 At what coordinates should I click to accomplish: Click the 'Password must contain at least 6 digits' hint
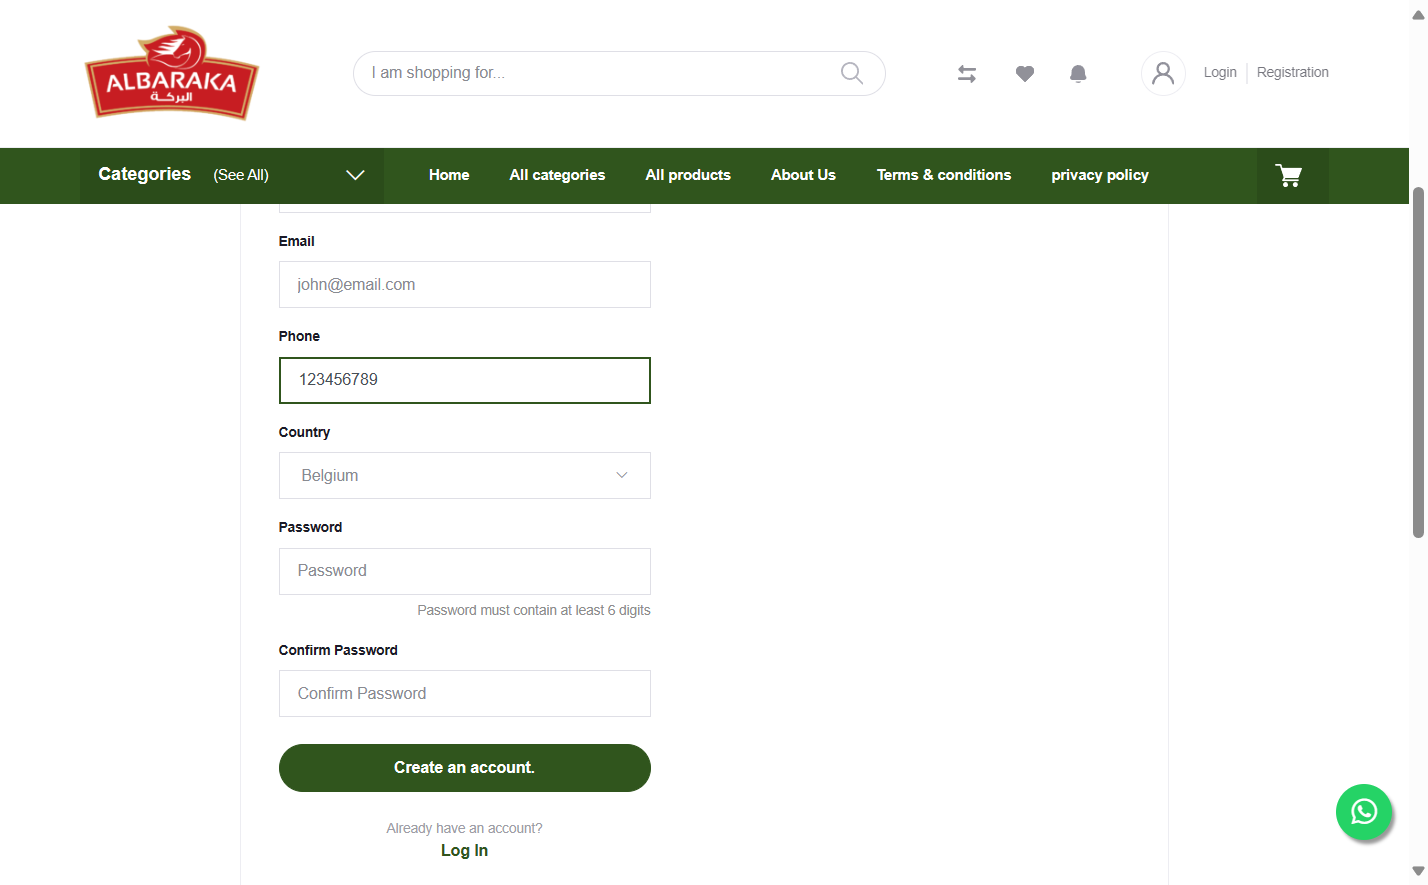(x=534, y=610)
